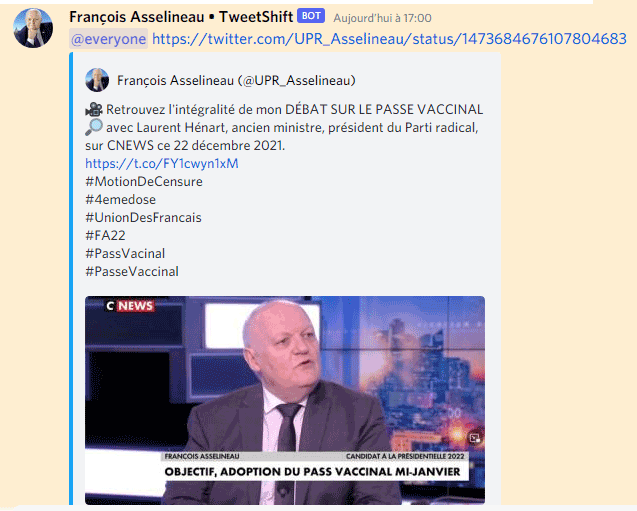The height and width of the screenshot is (511, 637).
Task: Click the small avatar in the tweet embed
Action: point(97,80)
